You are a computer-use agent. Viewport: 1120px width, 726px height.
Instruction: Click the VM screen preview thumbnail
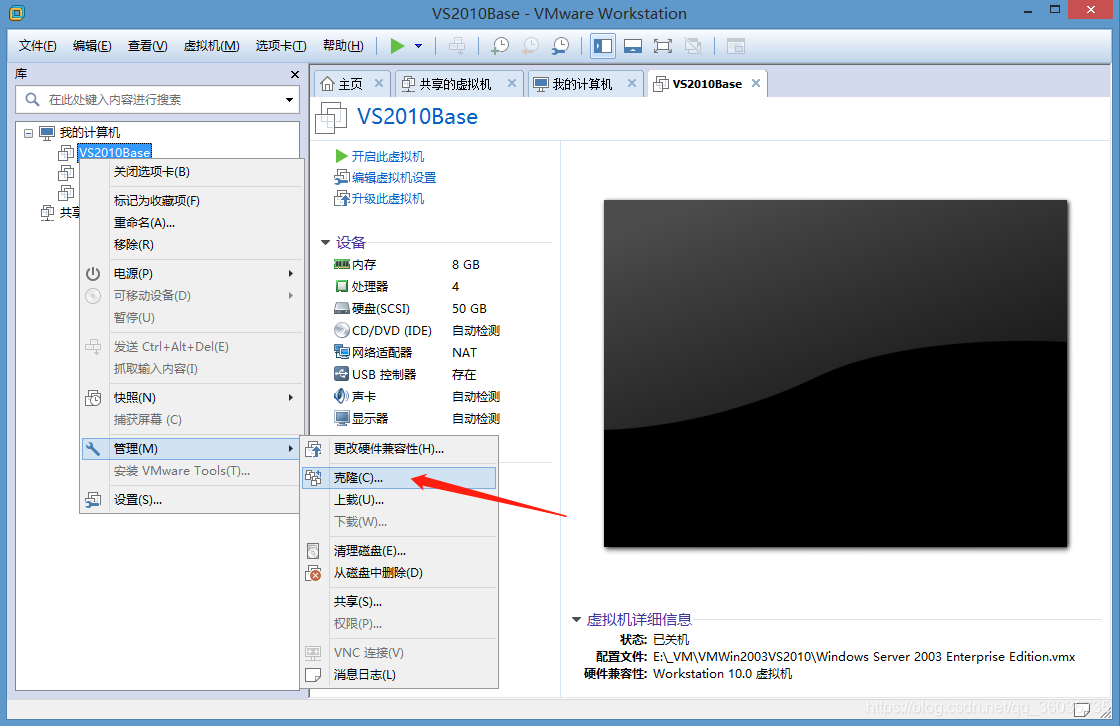click(836, 374)
